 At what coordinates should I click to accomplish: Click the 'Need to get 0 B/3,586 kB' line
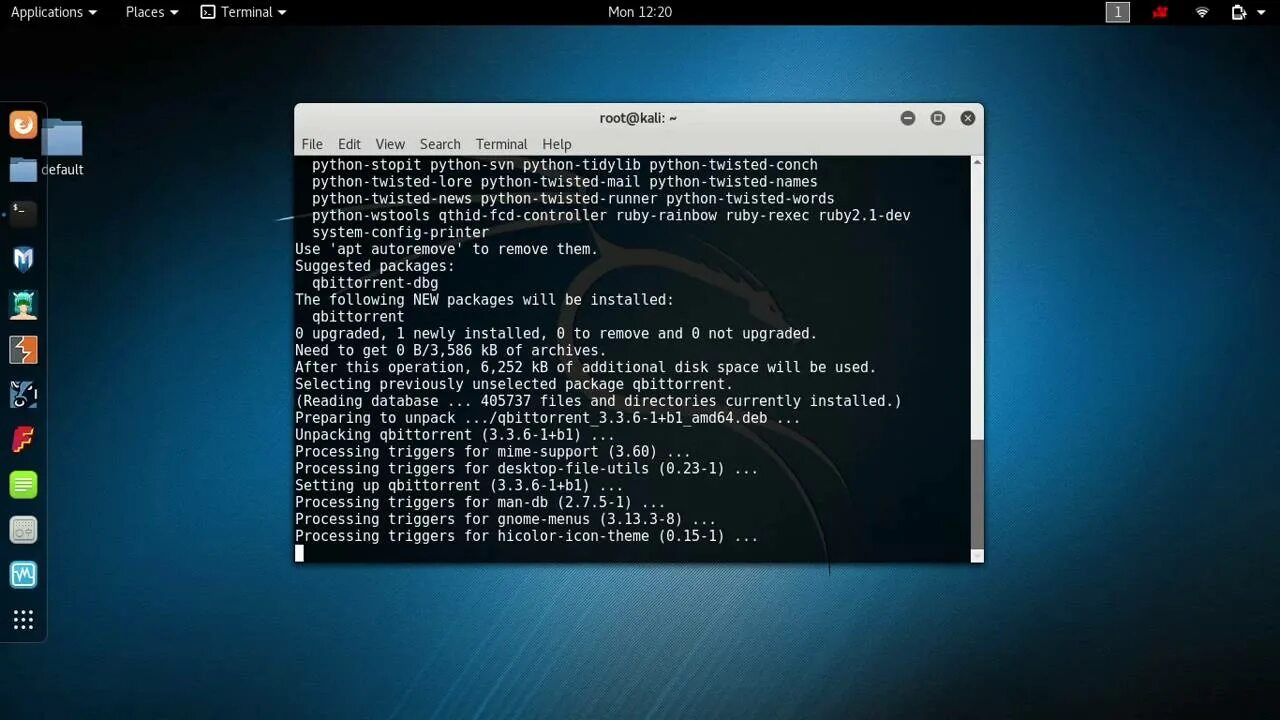coord(451,351)
